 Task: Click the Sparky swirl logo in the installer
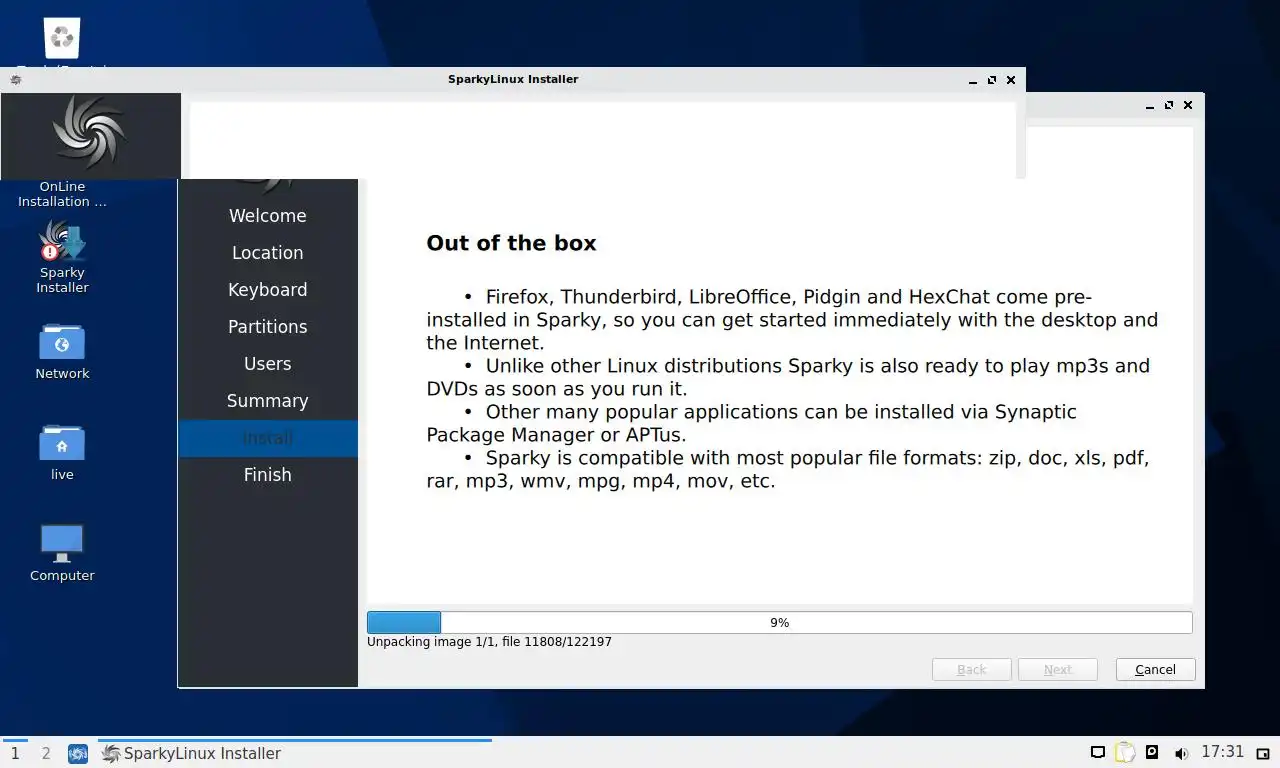[x=90, y=133]
